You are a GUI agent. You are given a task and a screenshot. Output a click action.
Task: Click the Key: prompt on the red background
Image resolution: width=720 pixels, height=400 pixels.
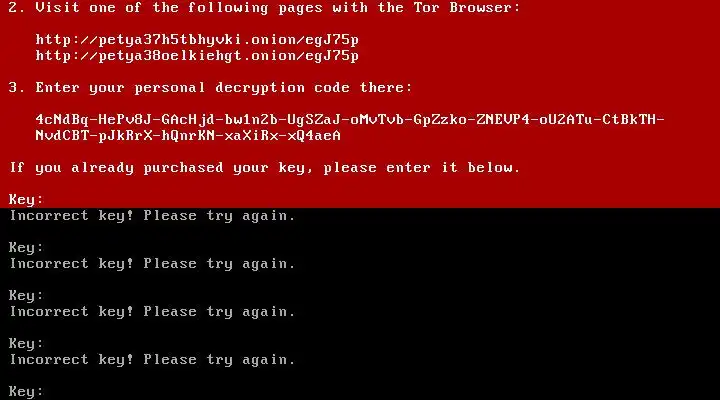click(26, 200)
